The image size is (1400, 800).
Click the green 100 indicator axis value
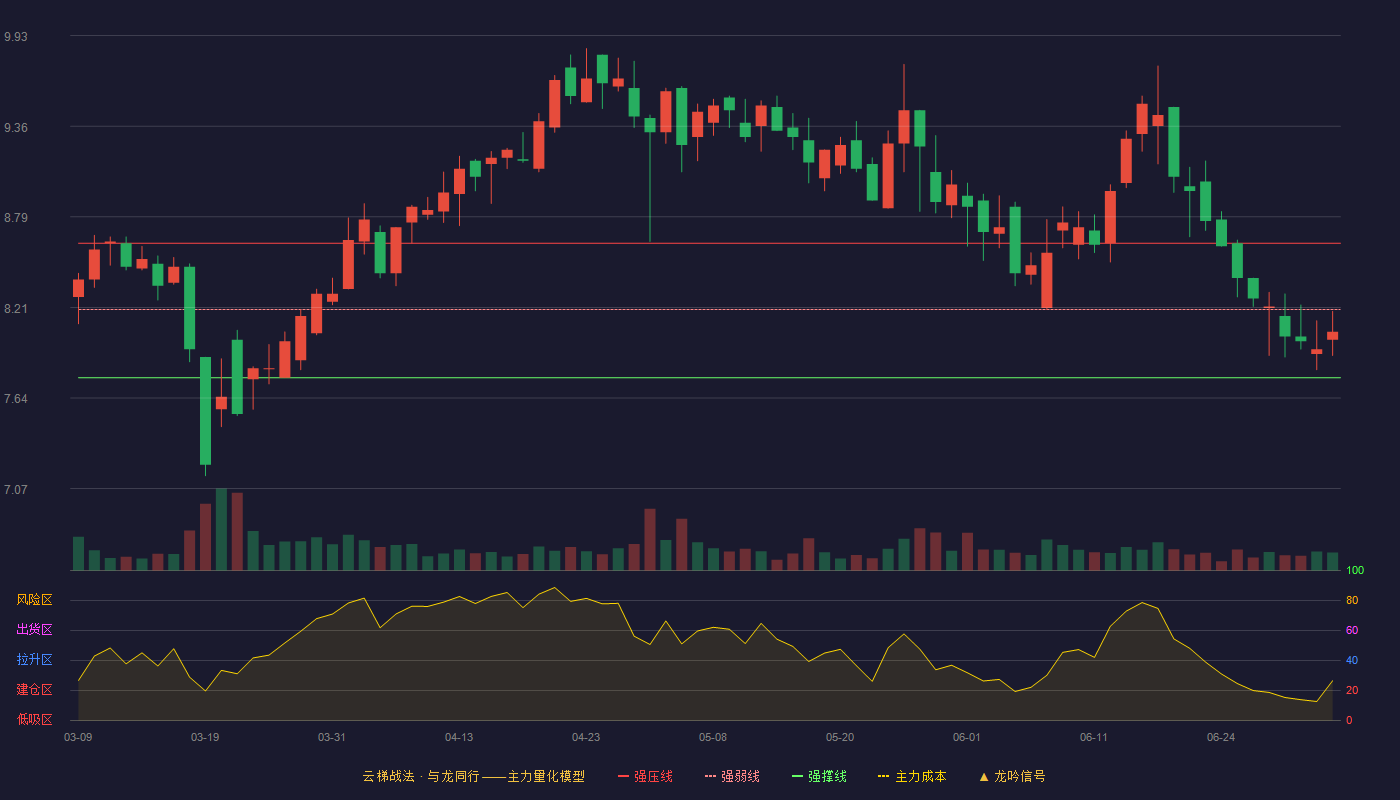pyautogui.click(x=1355, y=570)
